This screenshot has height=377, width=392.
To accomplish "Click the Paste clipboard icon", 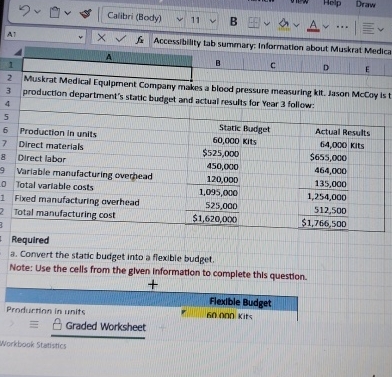I will point(55,13).
